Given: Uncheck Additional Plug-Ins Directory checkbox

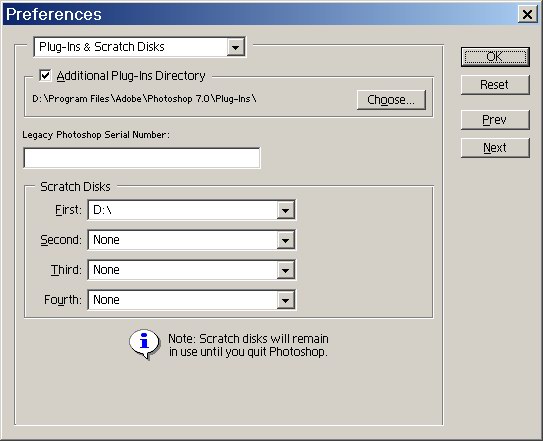Looking at the screenshot, I should (45, 75).
